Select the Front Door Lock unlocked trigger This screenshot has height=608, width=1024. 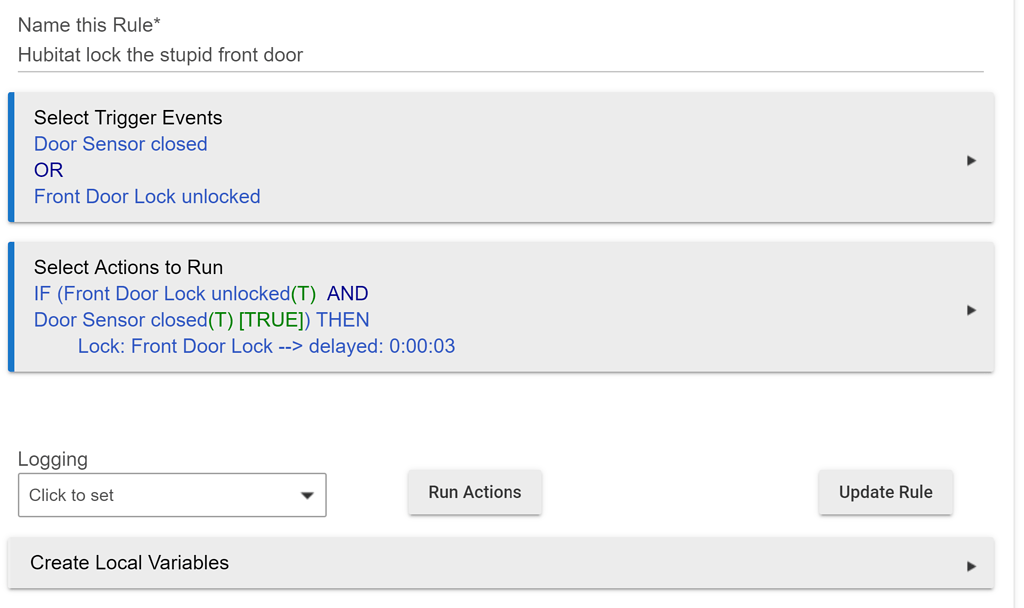[147, 197]
